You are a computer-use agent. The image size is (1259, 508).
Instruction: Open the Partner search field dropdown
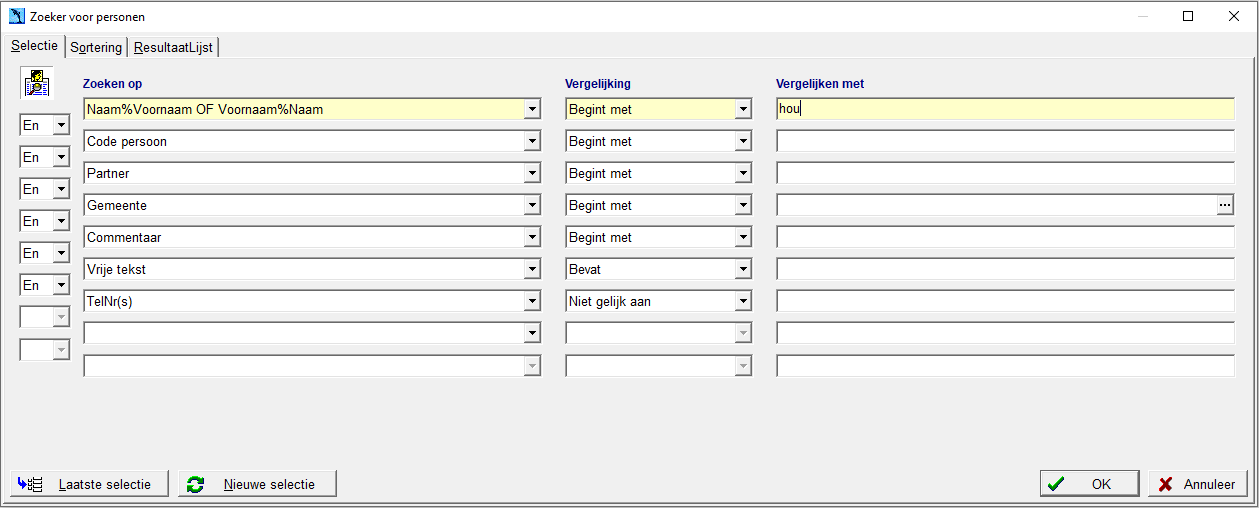point(532,173)
